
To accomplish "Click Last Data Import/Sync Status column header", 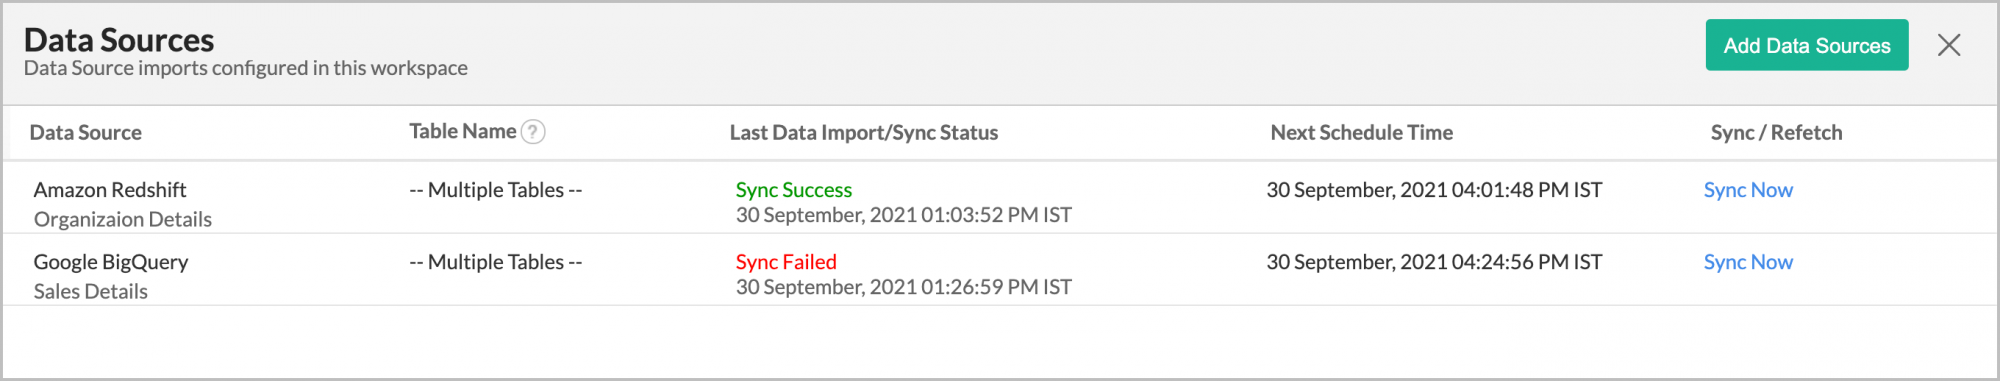I will point(864,132).
